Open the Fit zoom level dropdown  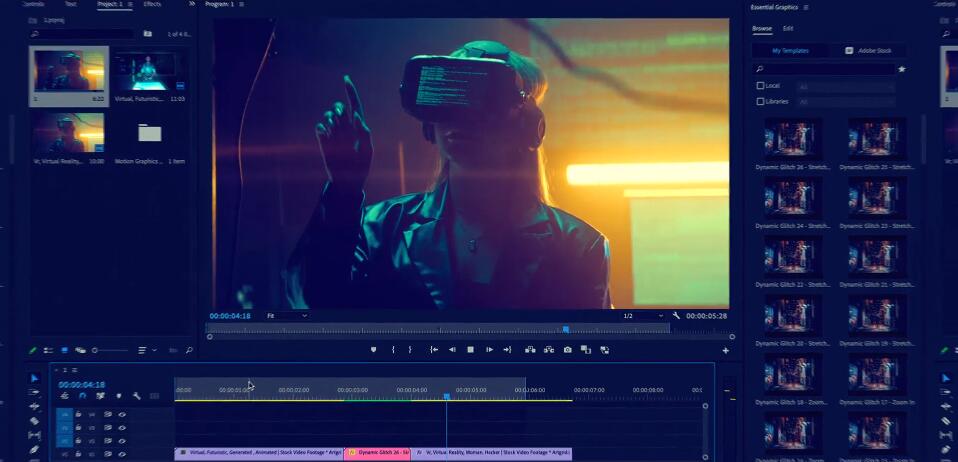287,316
